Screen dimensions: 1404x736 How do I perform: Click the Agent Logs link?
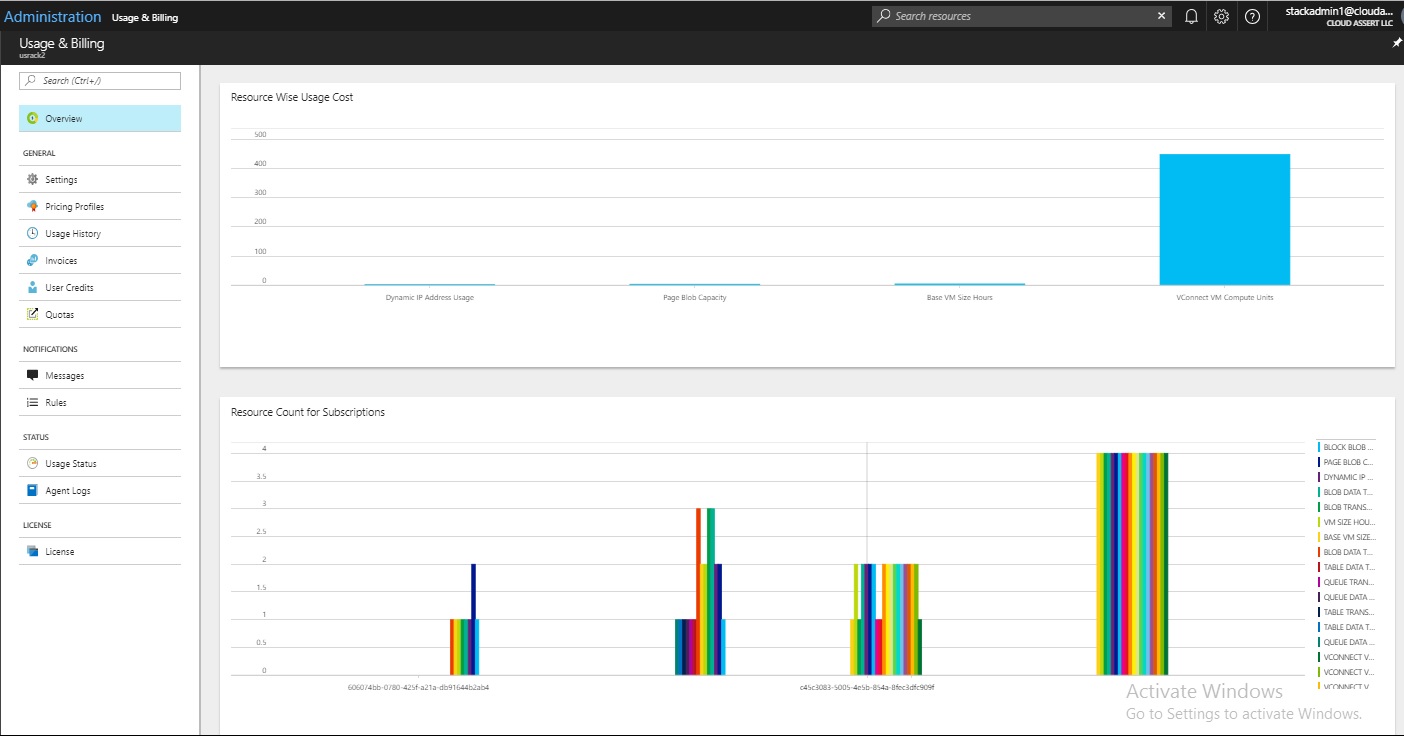coord(67,491)
